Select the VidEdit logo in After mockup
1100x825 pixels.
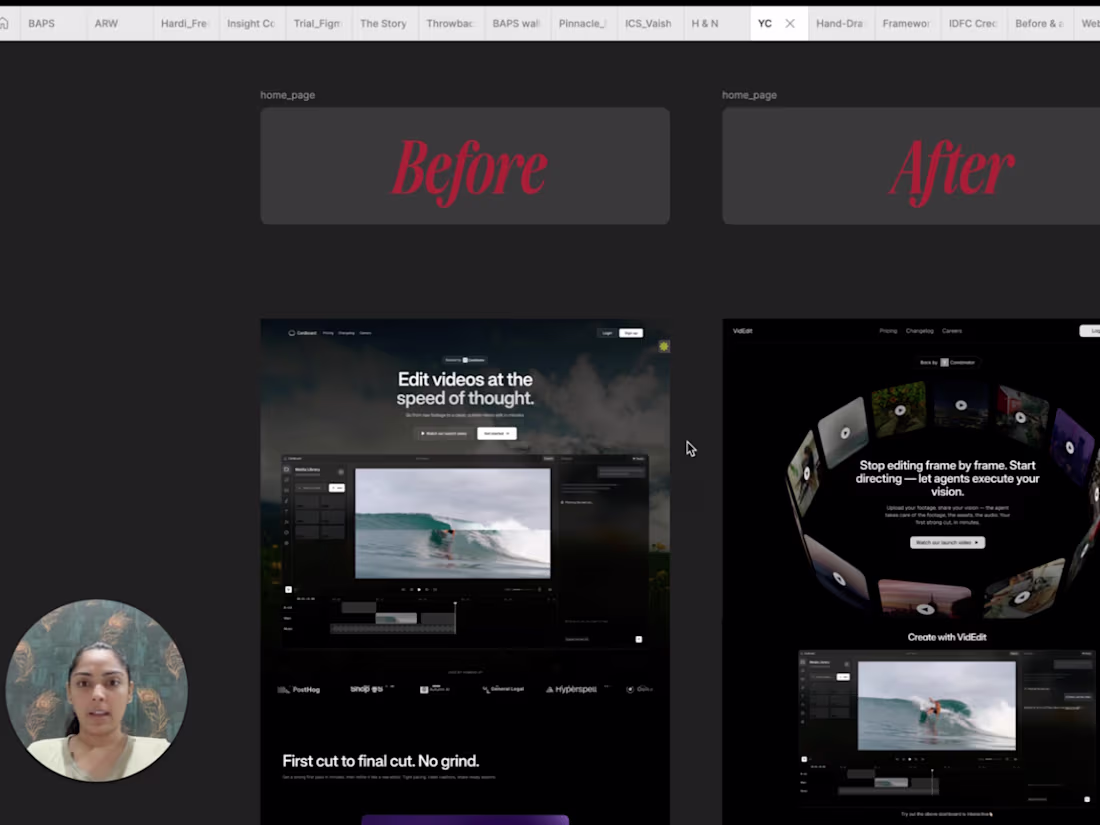click(x=743, y=330)
